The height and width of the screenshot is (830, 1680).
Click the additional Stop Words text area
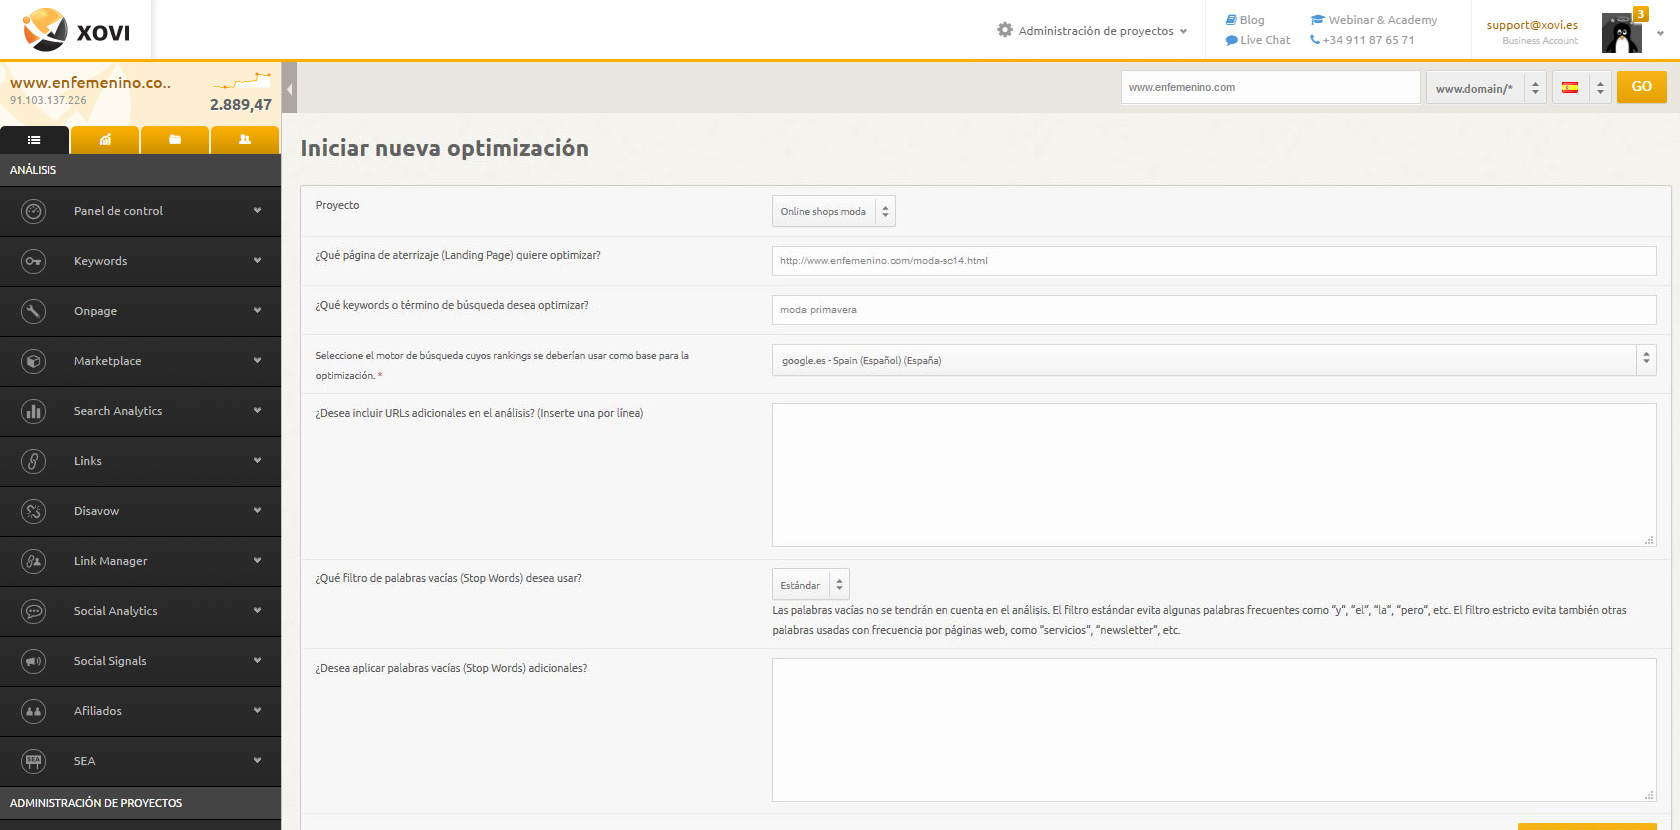1214,730
